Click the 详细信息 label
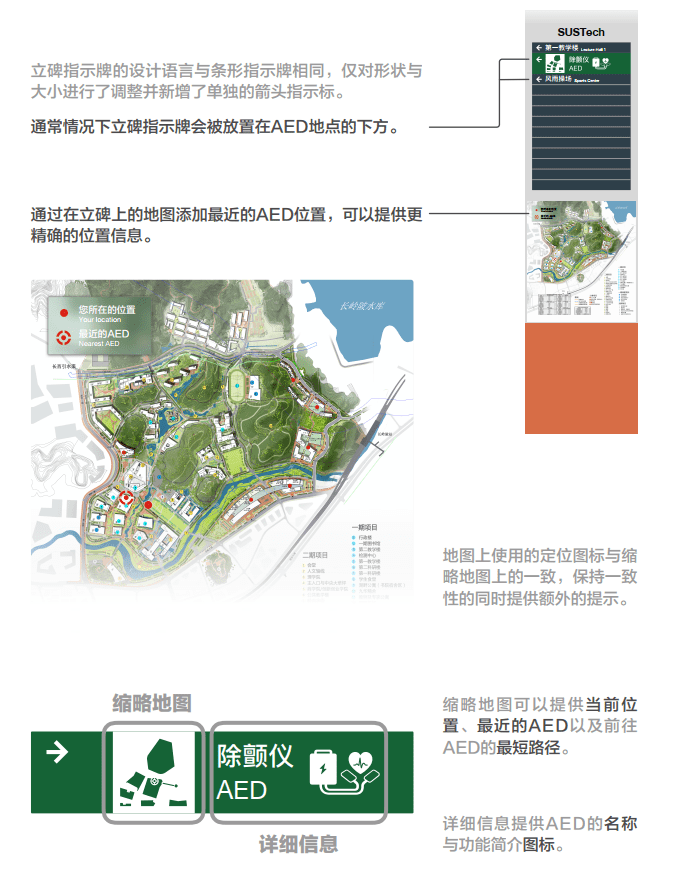 [298, 844]
